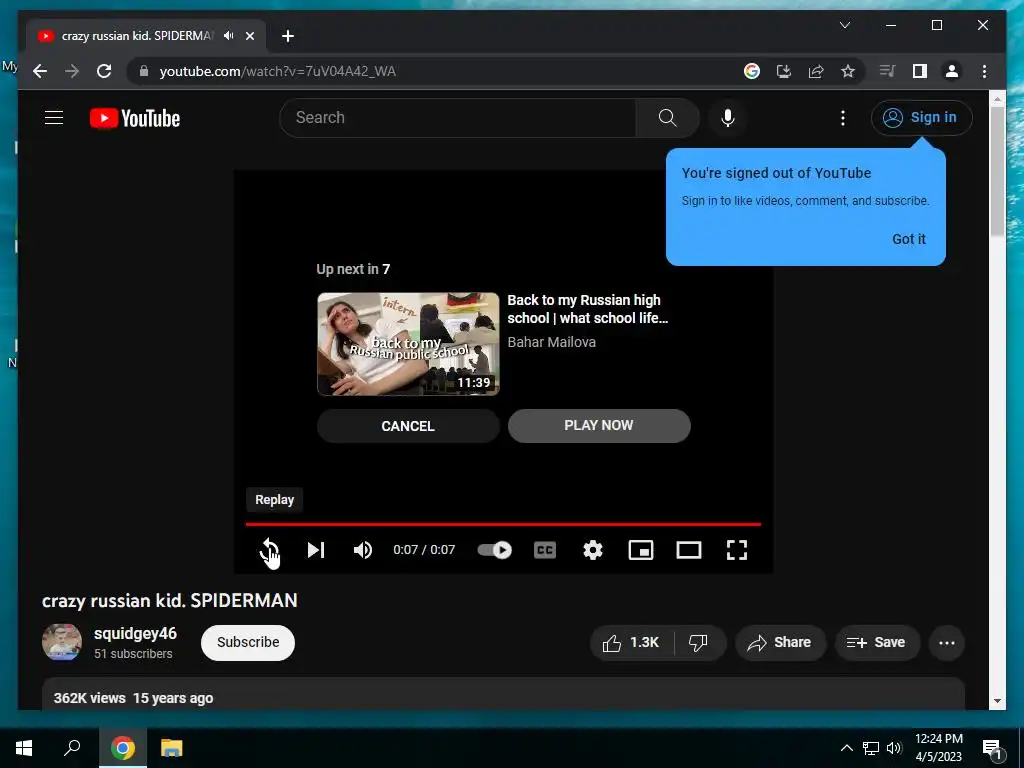The image size is (1024, 768).
Task: Select the crazy russian kid tab
Action: pos(145,36)
